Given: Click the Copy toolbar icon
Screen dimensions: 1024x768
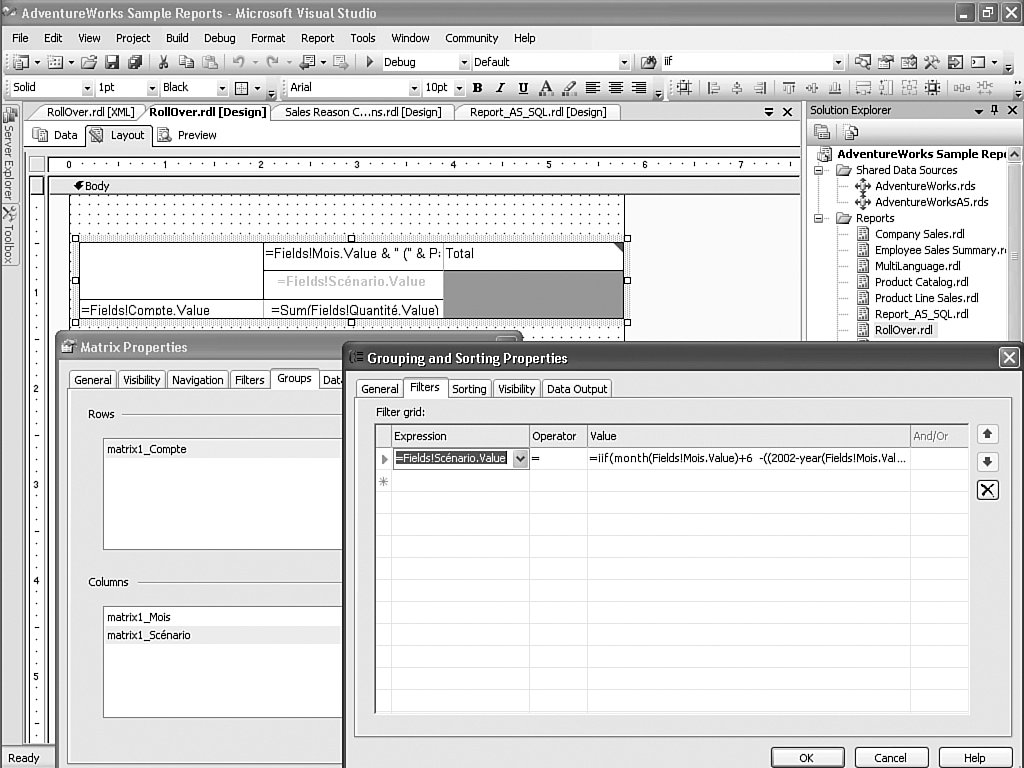Looking at the screenshot, I should tap(186, 62).
